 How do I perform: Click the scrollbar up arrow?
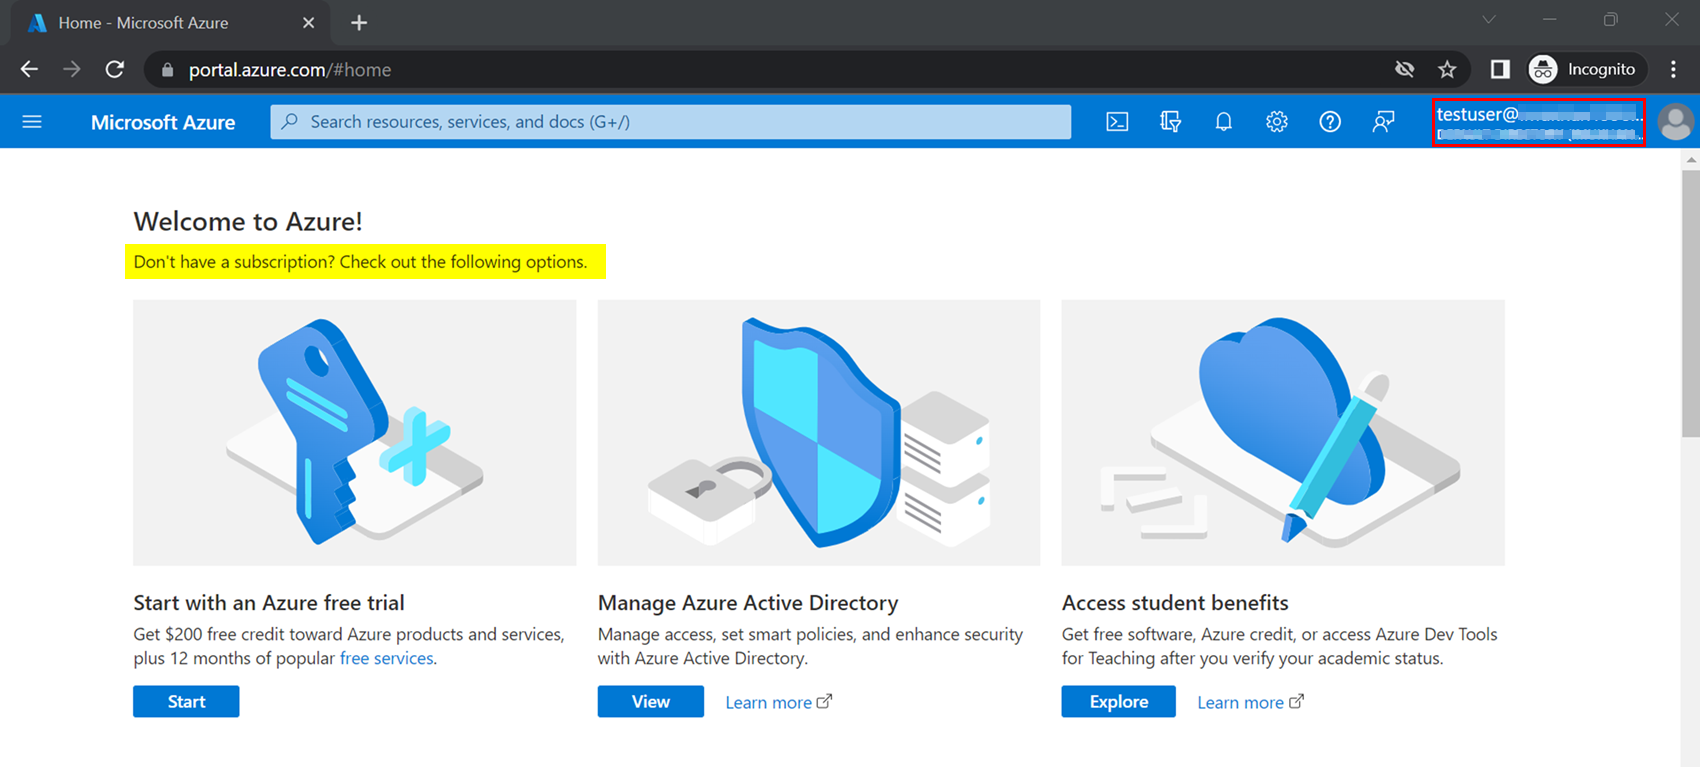click(x=1690, y=160)
